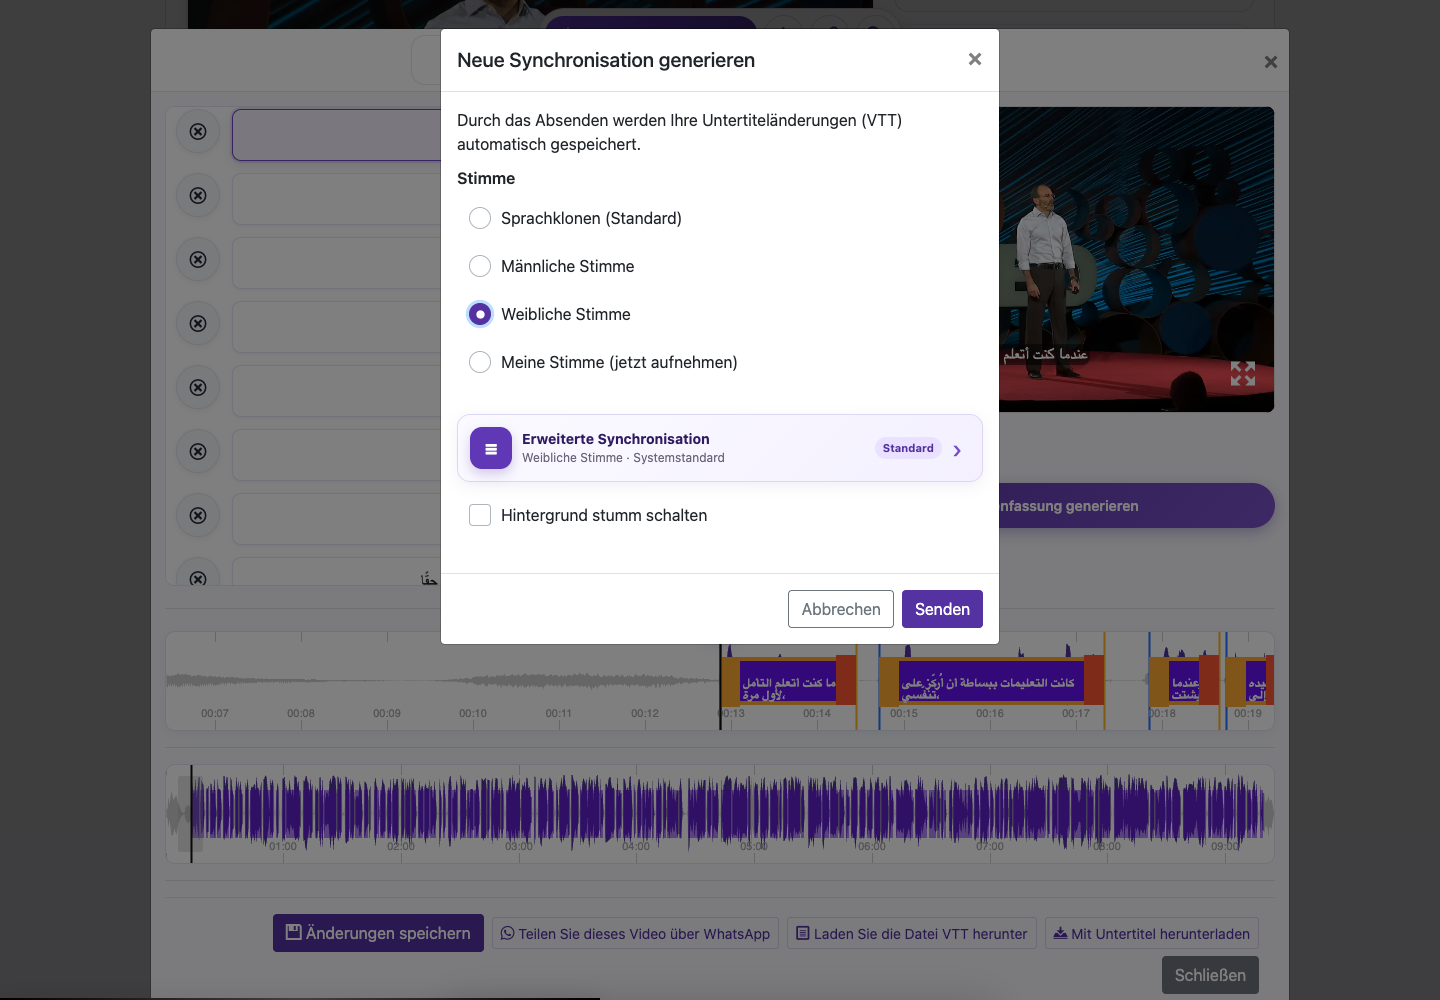The width and height of the screenshot is (1440, 1000).
Task: Click Änderungen speichern save button
Action: click(x=378, y=933)
